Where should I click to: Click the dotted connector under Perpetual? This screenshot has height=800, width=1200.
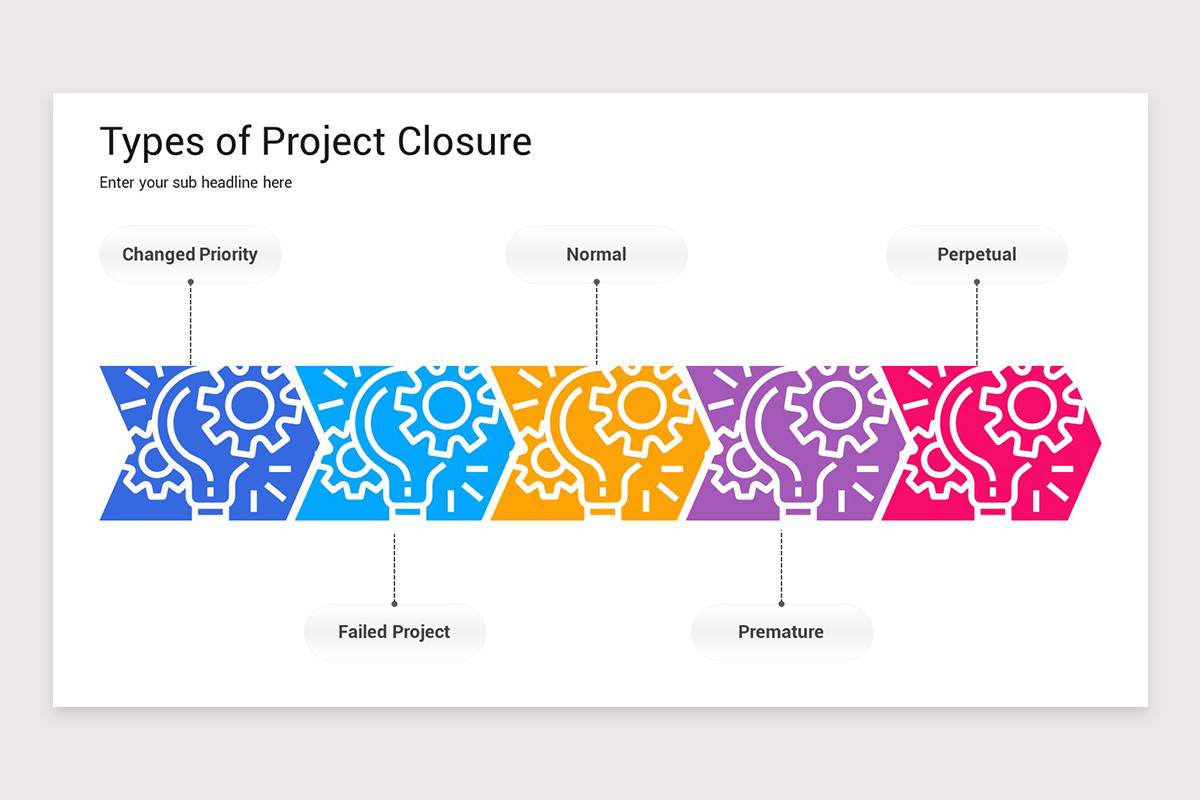977,322
